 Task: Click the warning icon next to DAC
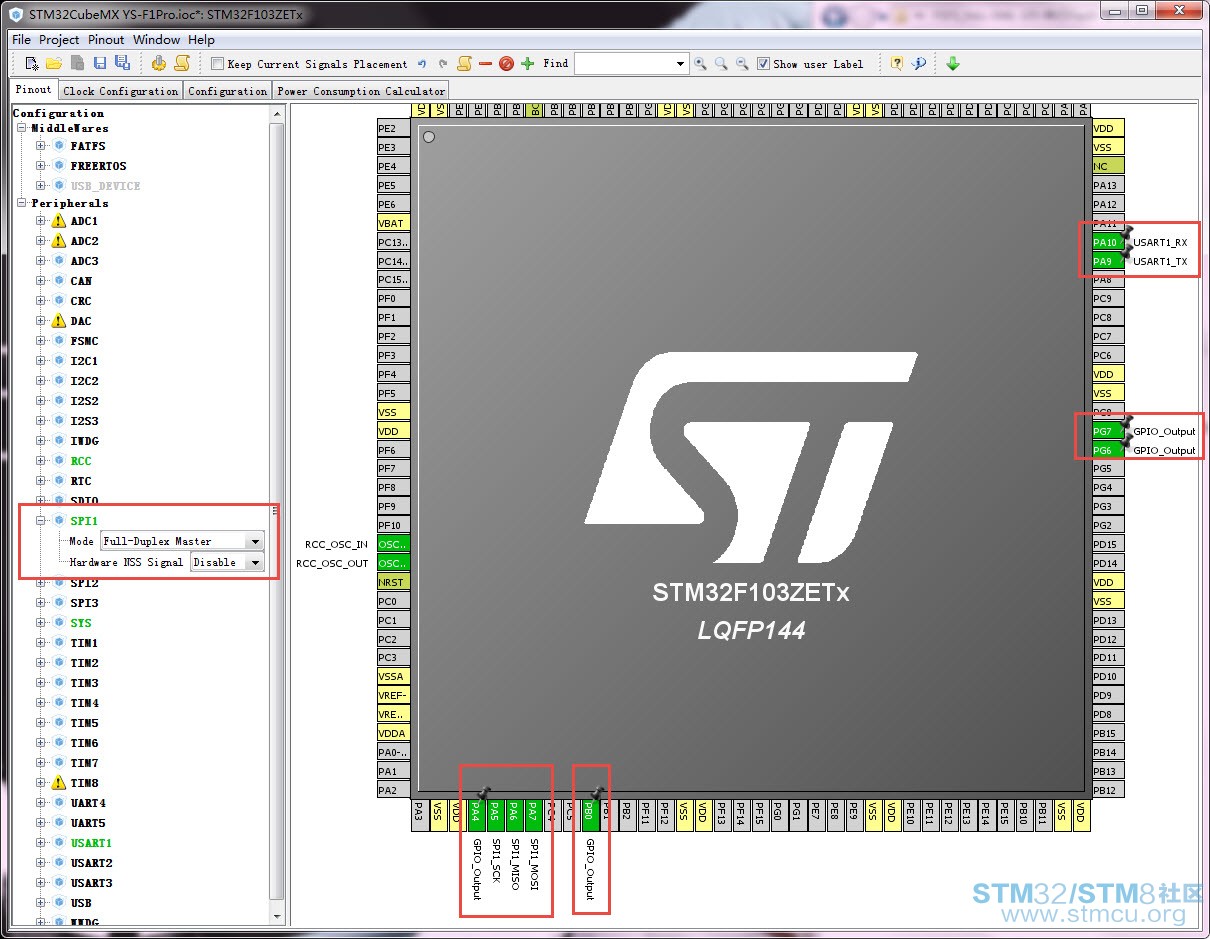tap(58, 321)
